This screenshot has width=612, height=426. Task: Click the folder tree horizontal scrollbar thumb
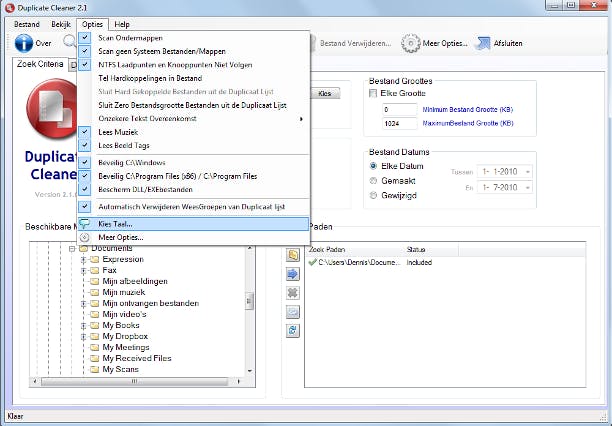pos(134,381)
